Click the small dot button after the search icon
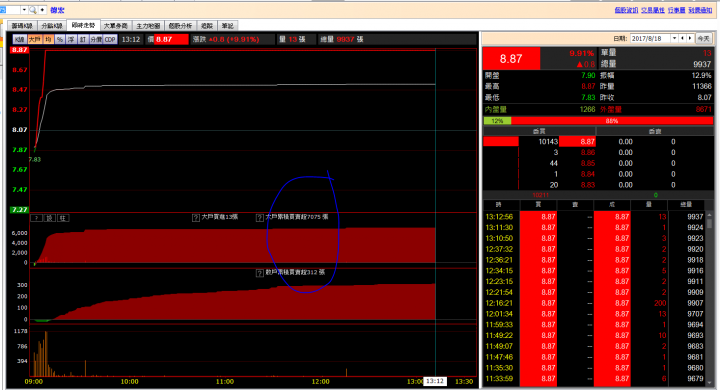 click(42, 10)
